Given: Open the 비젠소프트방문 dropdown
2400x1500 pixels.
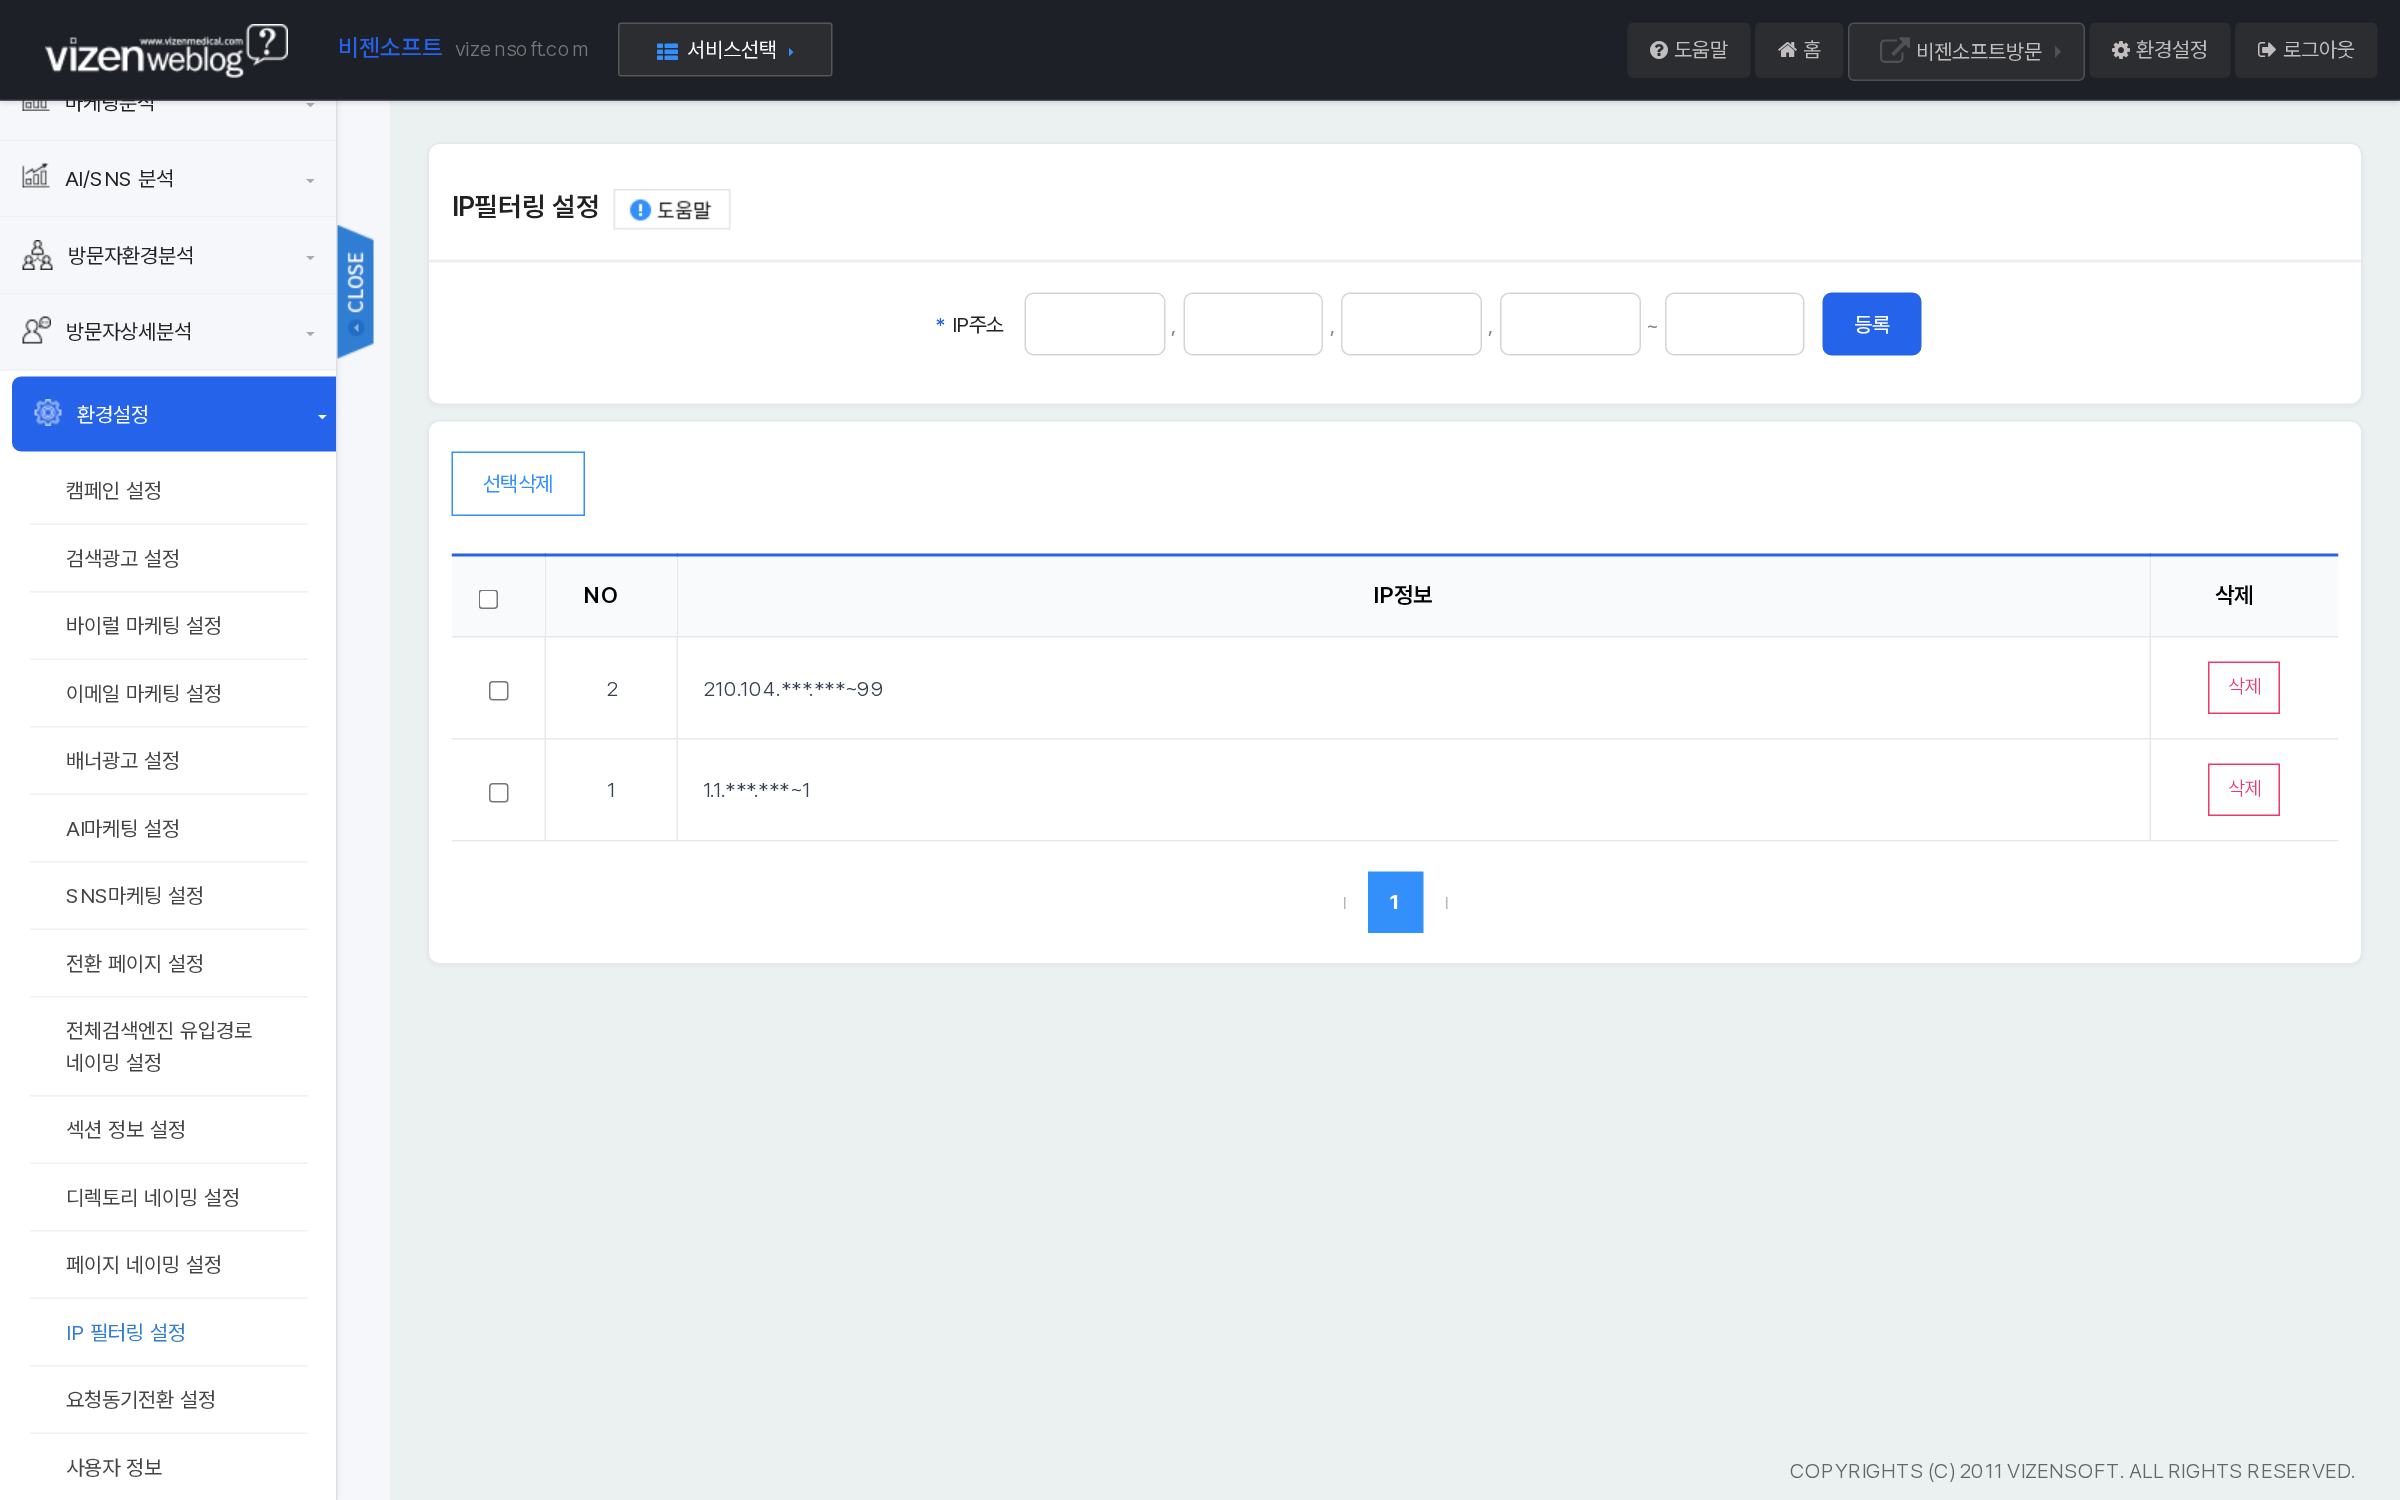Looking at the screenshot, I should pyautogui.click(x=1966, y=51).
